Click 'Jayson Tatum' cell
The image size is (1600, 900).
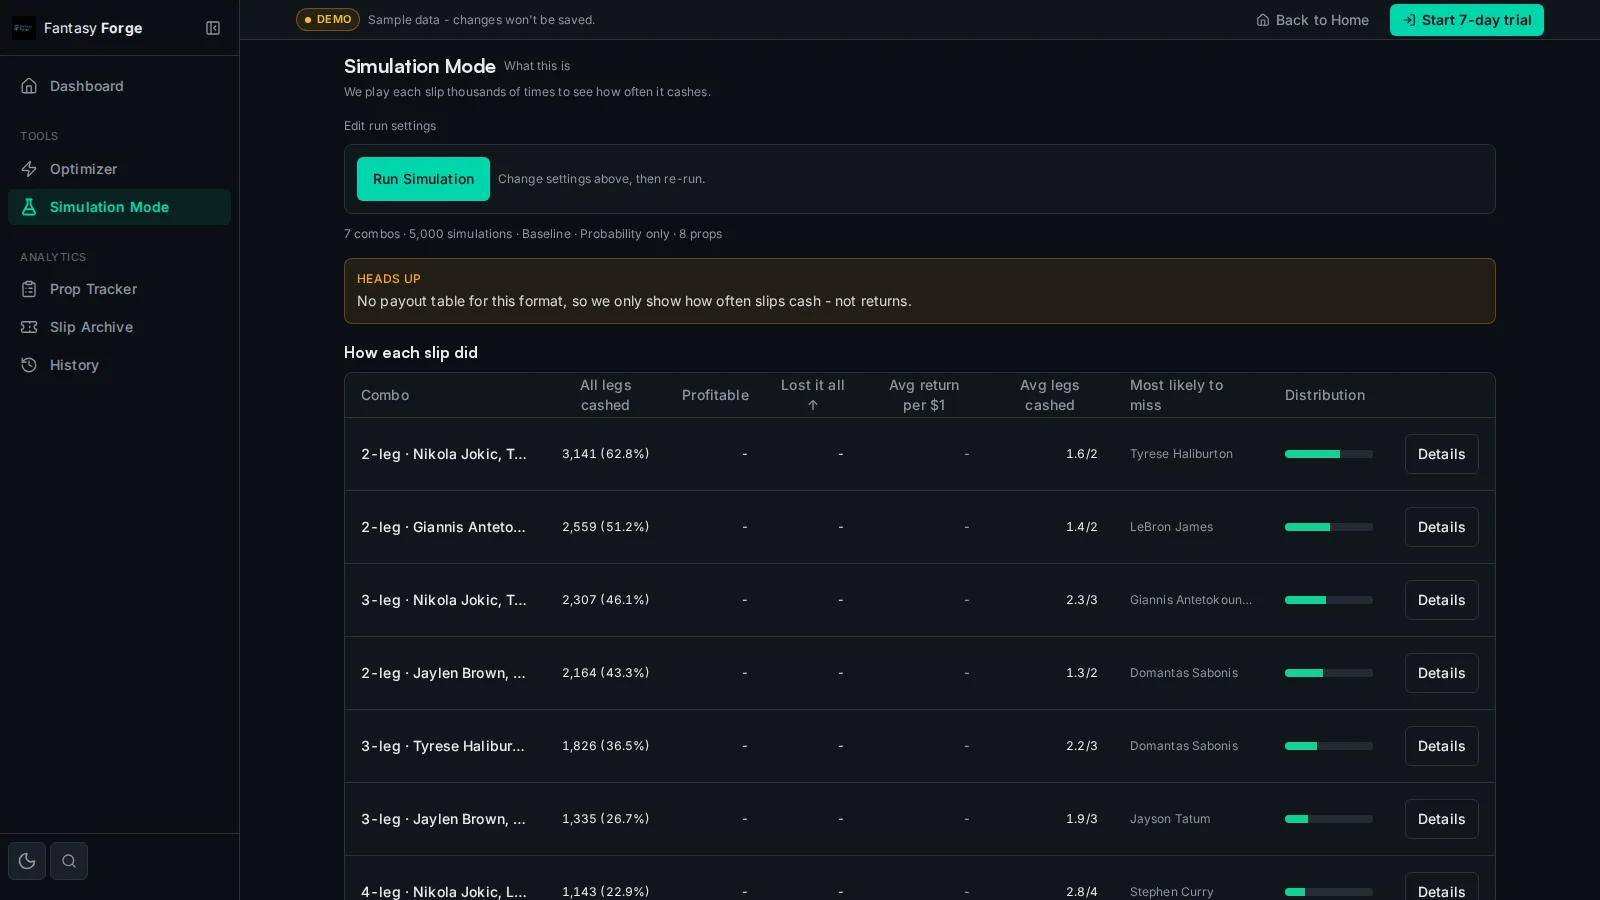tap(1170, 819)
